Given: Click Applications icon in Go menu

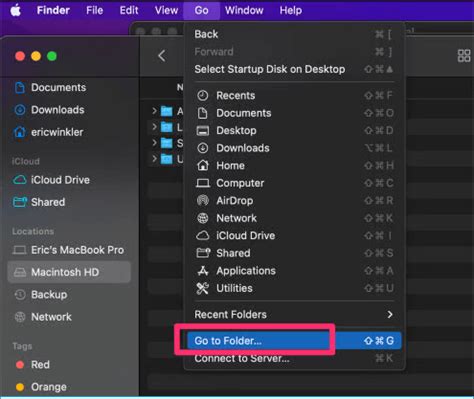Looking at the screenshot, I should coord(203,271).
